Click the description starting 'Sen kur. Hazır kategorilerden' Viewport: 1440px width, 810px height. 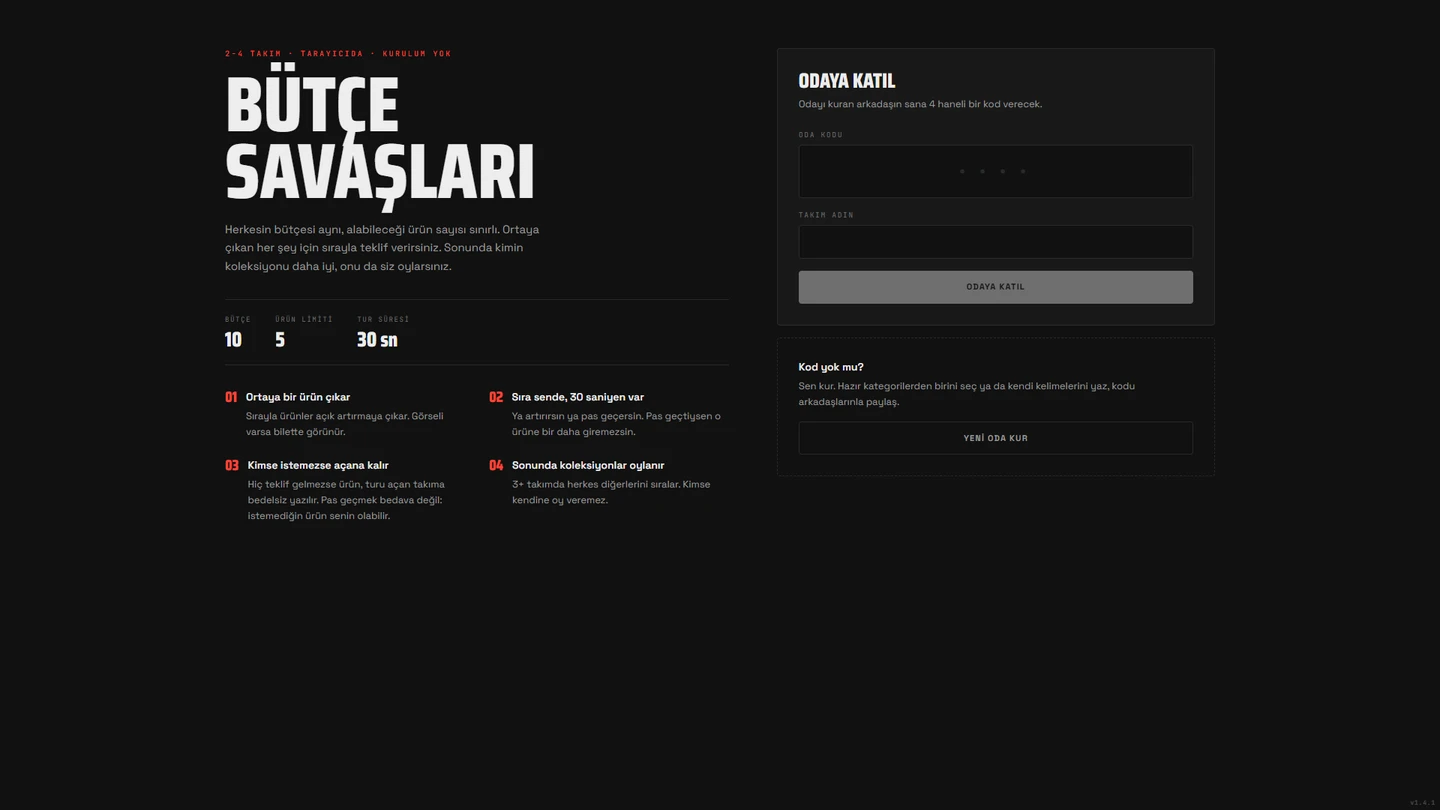[966, 394]
